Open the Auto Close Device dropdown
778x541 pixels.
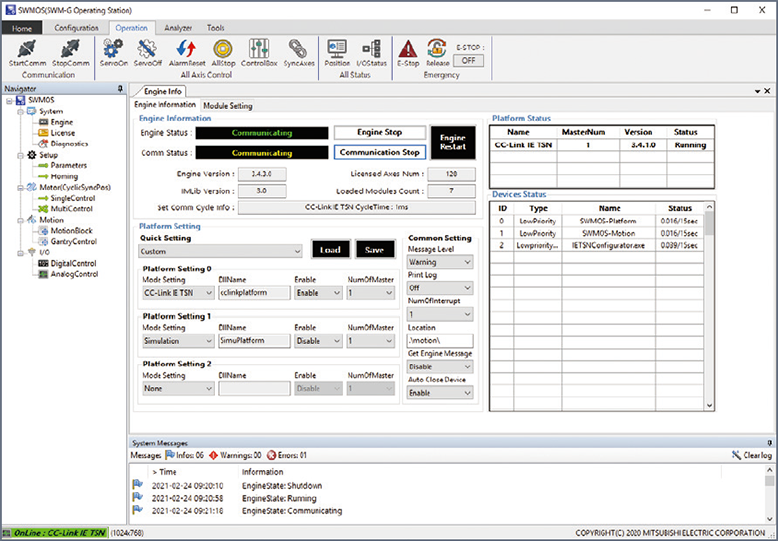tap(440, 393)
